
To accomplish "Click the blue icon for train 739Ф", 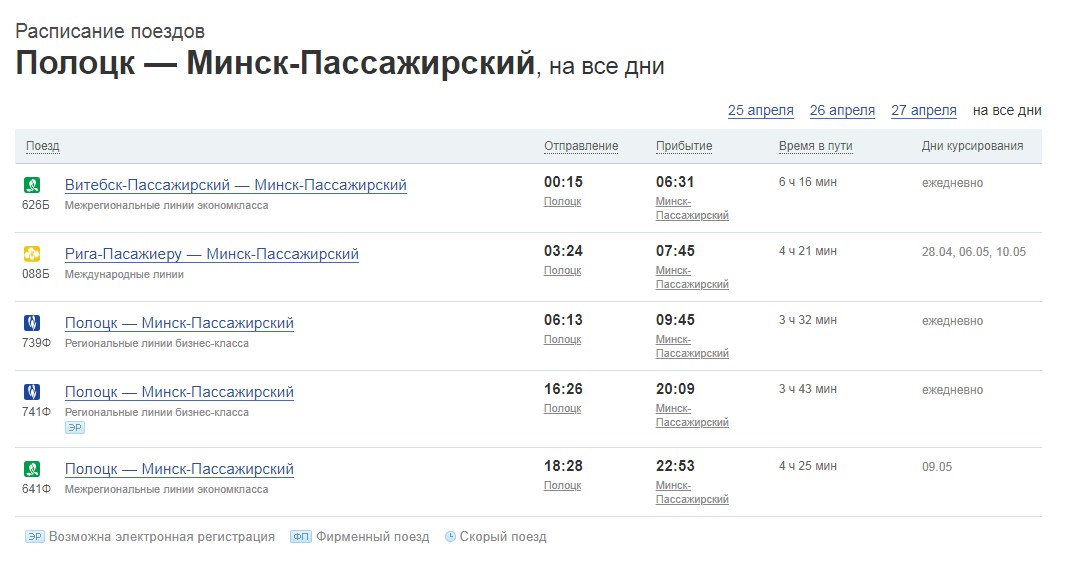I will (32, 323).
